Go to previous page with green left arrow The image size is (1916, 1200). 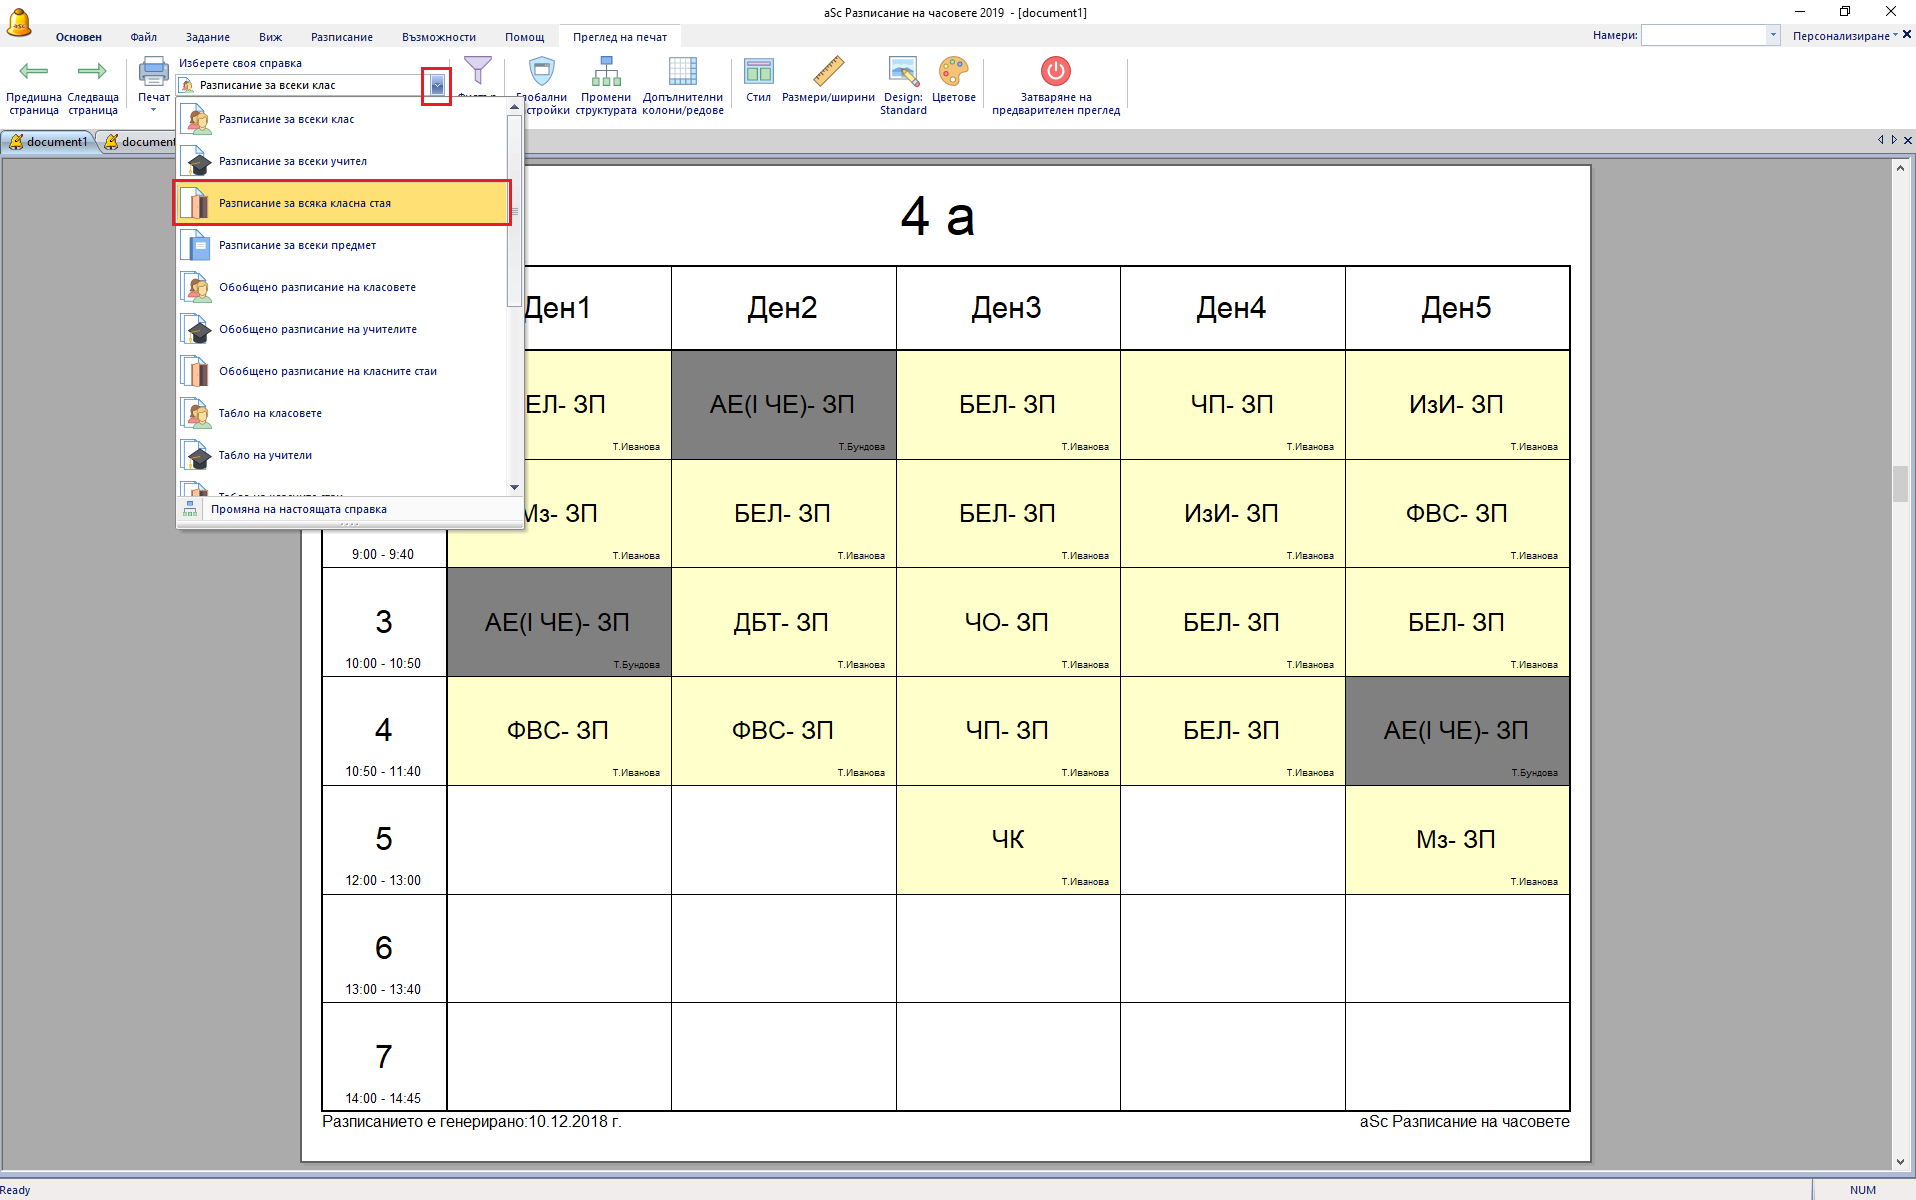click(34, 72)
